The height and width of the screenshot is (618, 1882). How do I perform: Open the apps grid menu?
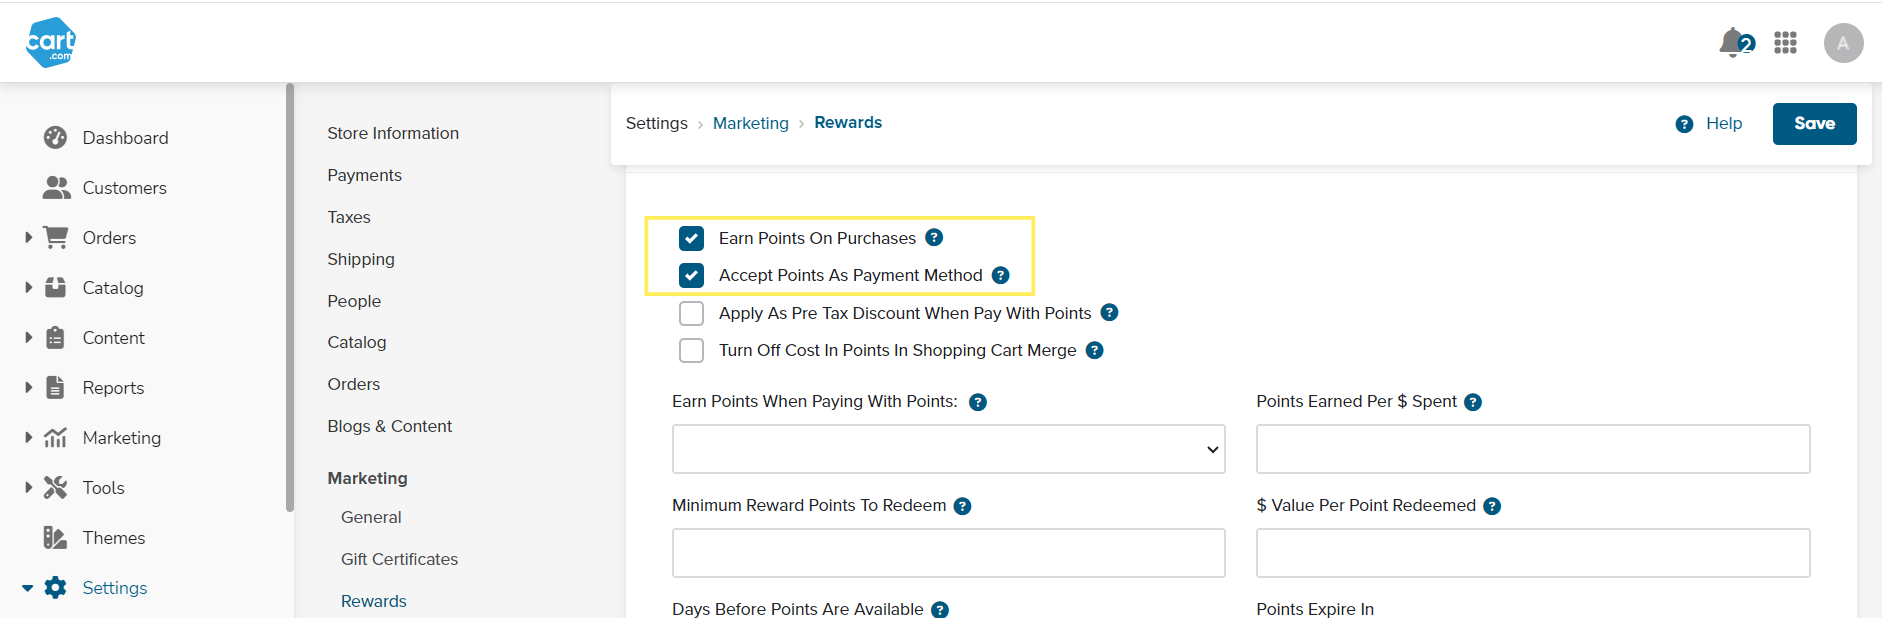1785,42
